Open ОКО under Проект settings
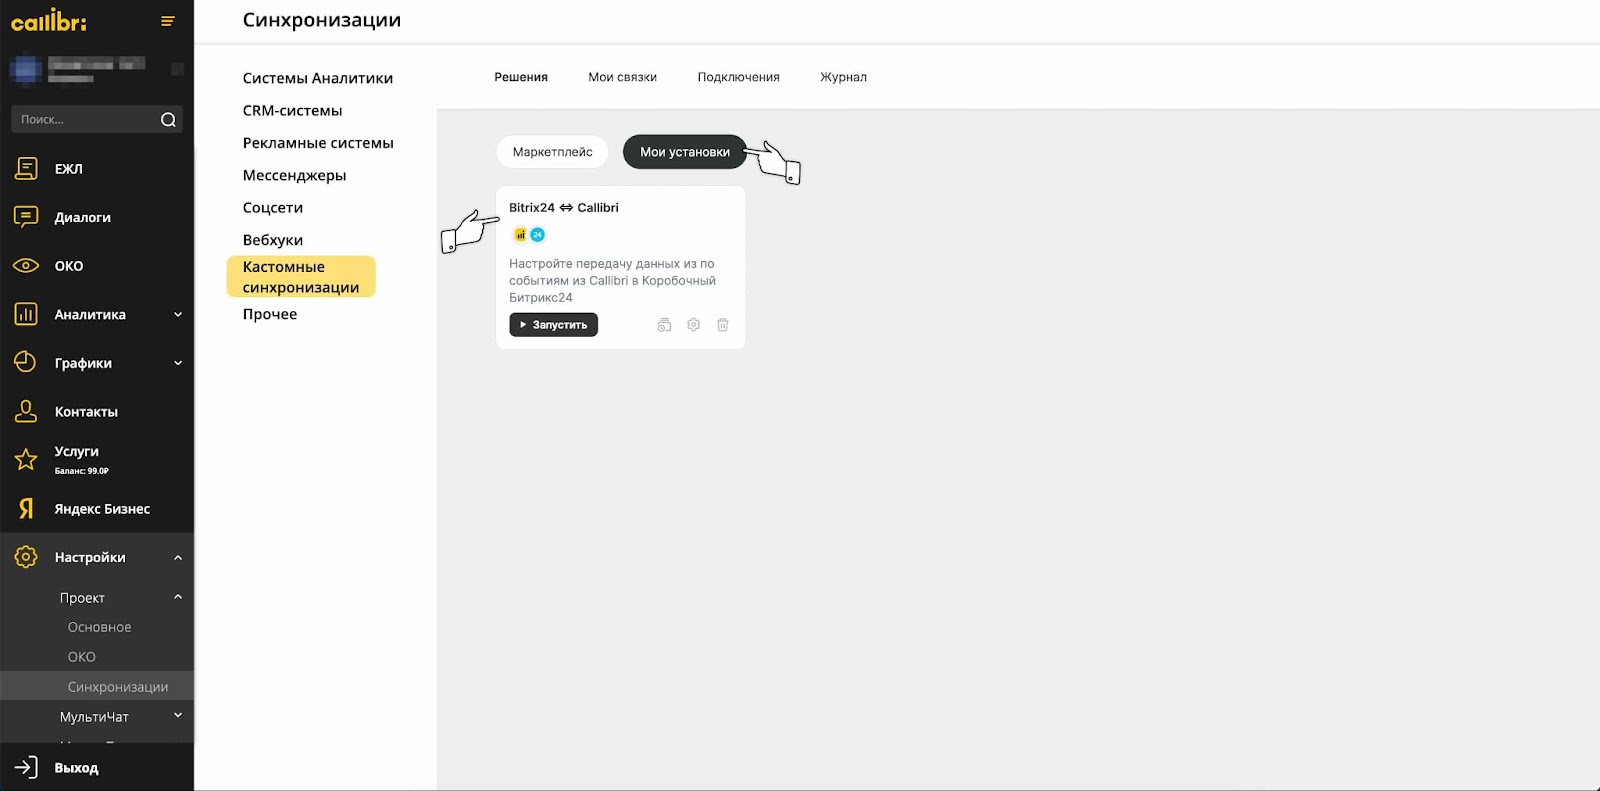Screen dimensions: 1600x791 point(81,657)
